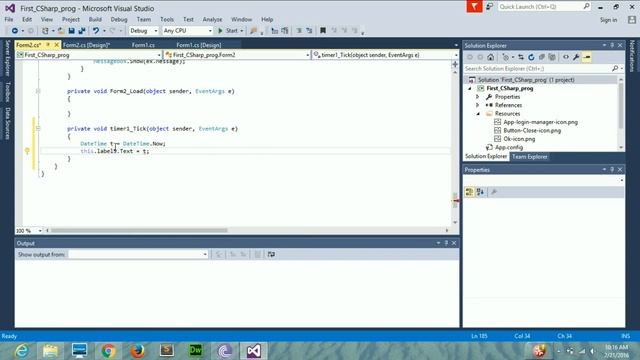Sync with active document in Solution Explorer
Viewport: 640px width, 360px height.
tap(521, 57)
